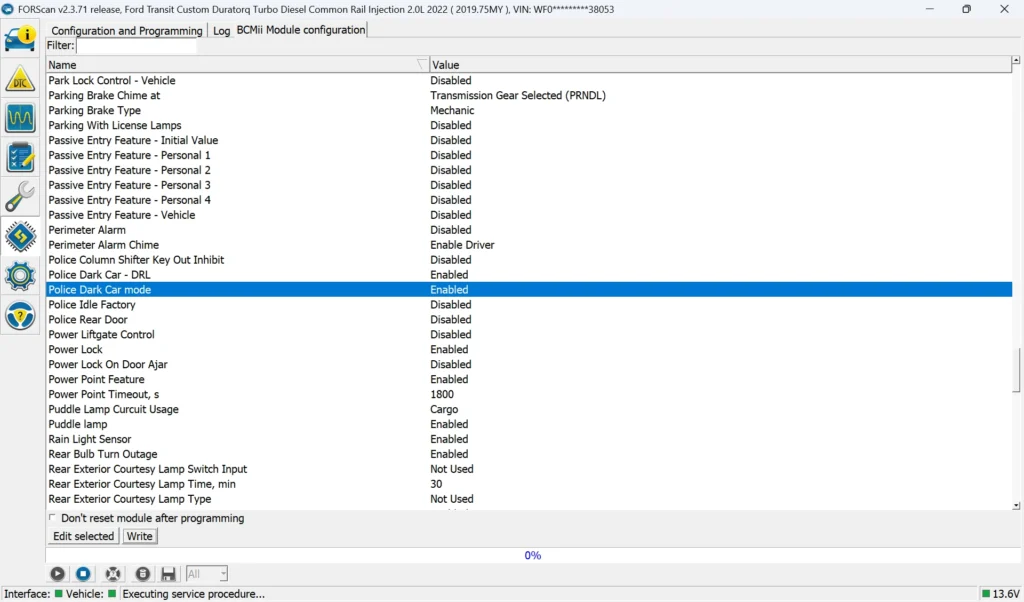Image resolution: width=1024 pixels, height=602 pixels.
Task: Click the 13.6V battery voltage indicator
Action: (x=1000, y=594)
